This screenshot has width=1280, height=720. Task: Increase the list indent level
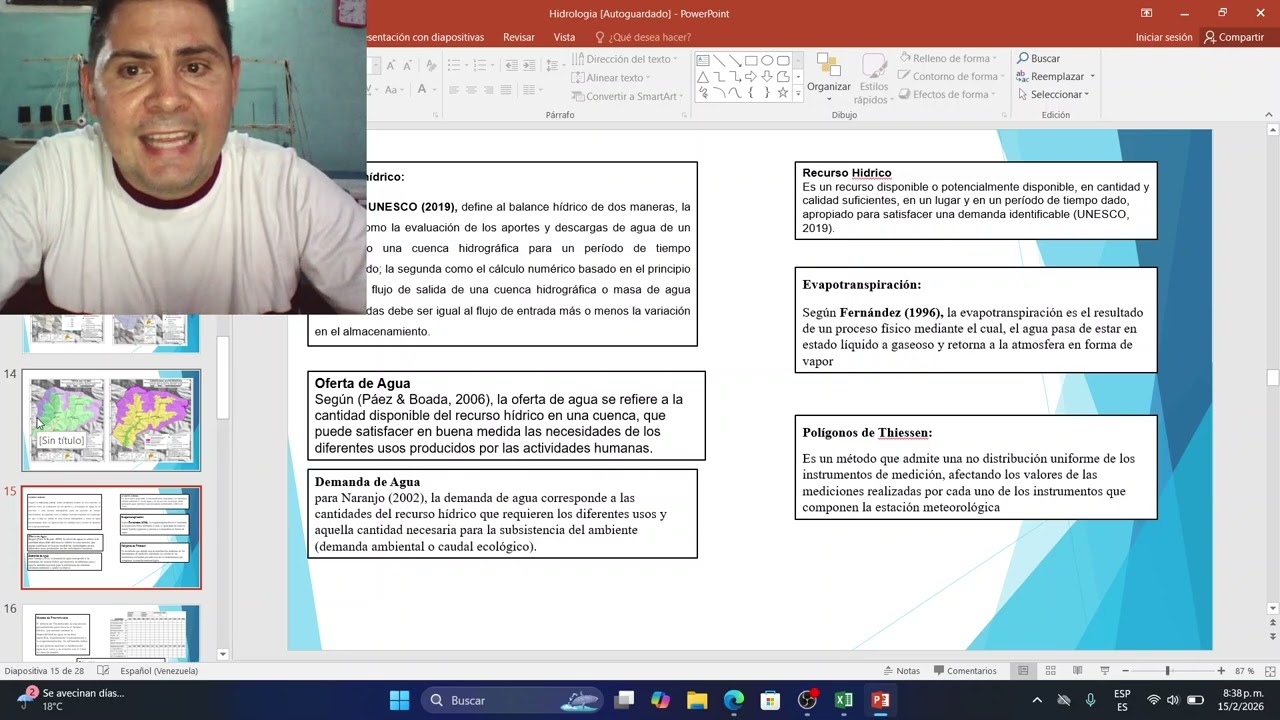529,65
